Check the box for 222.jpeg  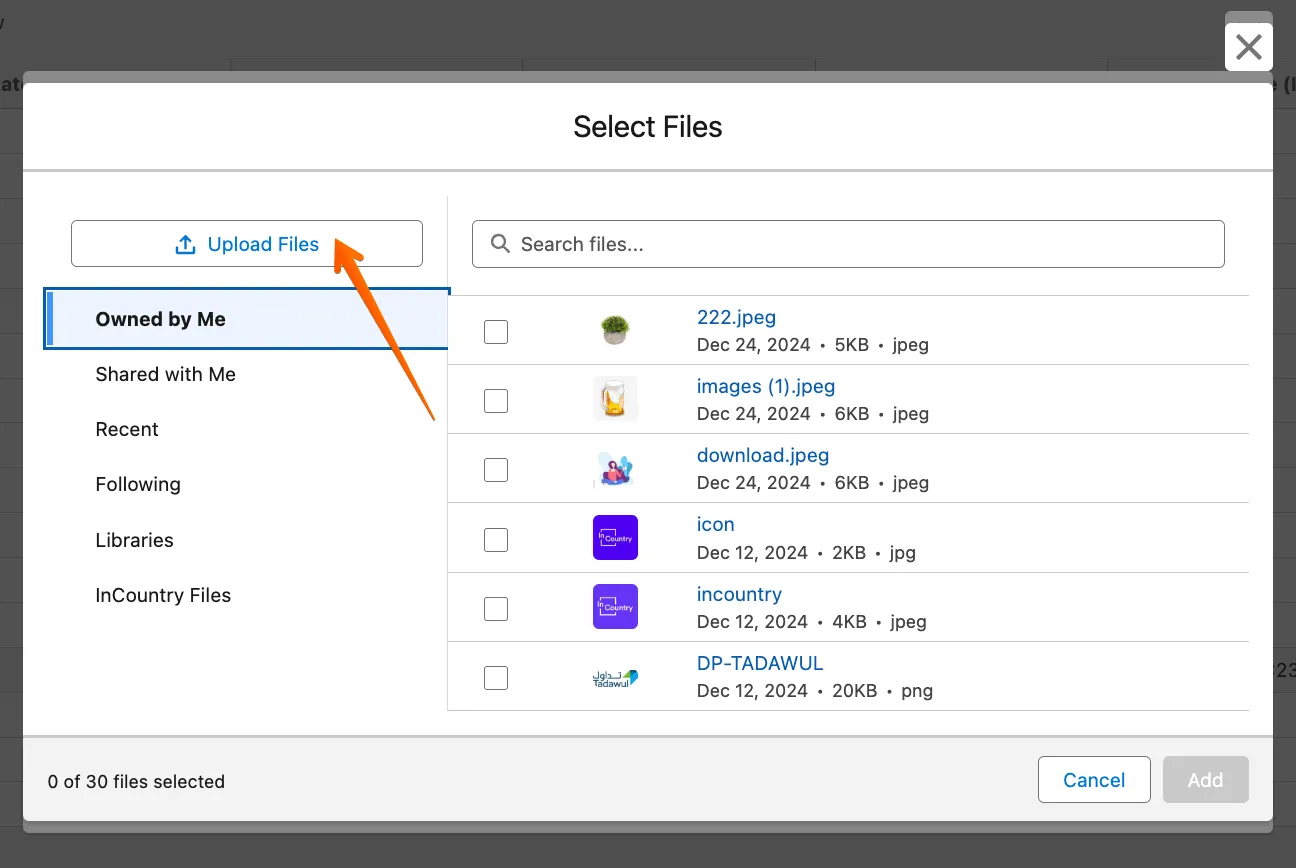click(496, 332)
